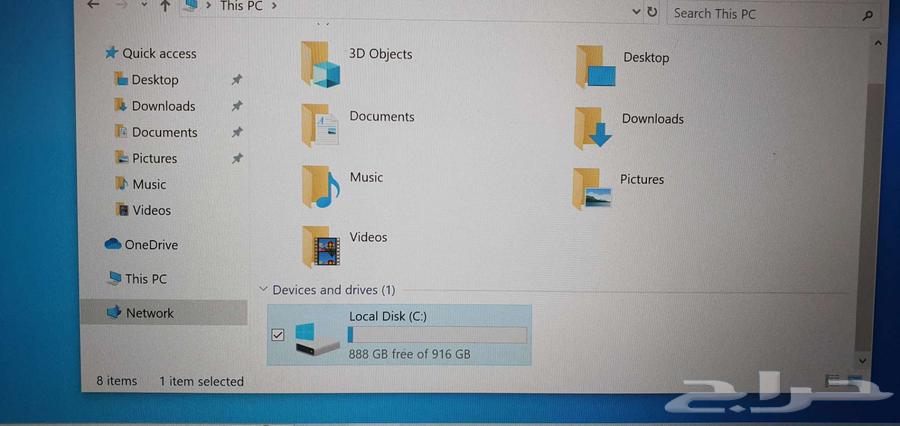The height and width of the screenshot is (426, 900).
Task: Click the This PC computer icon in sidebar
Action: coord(114,278)
